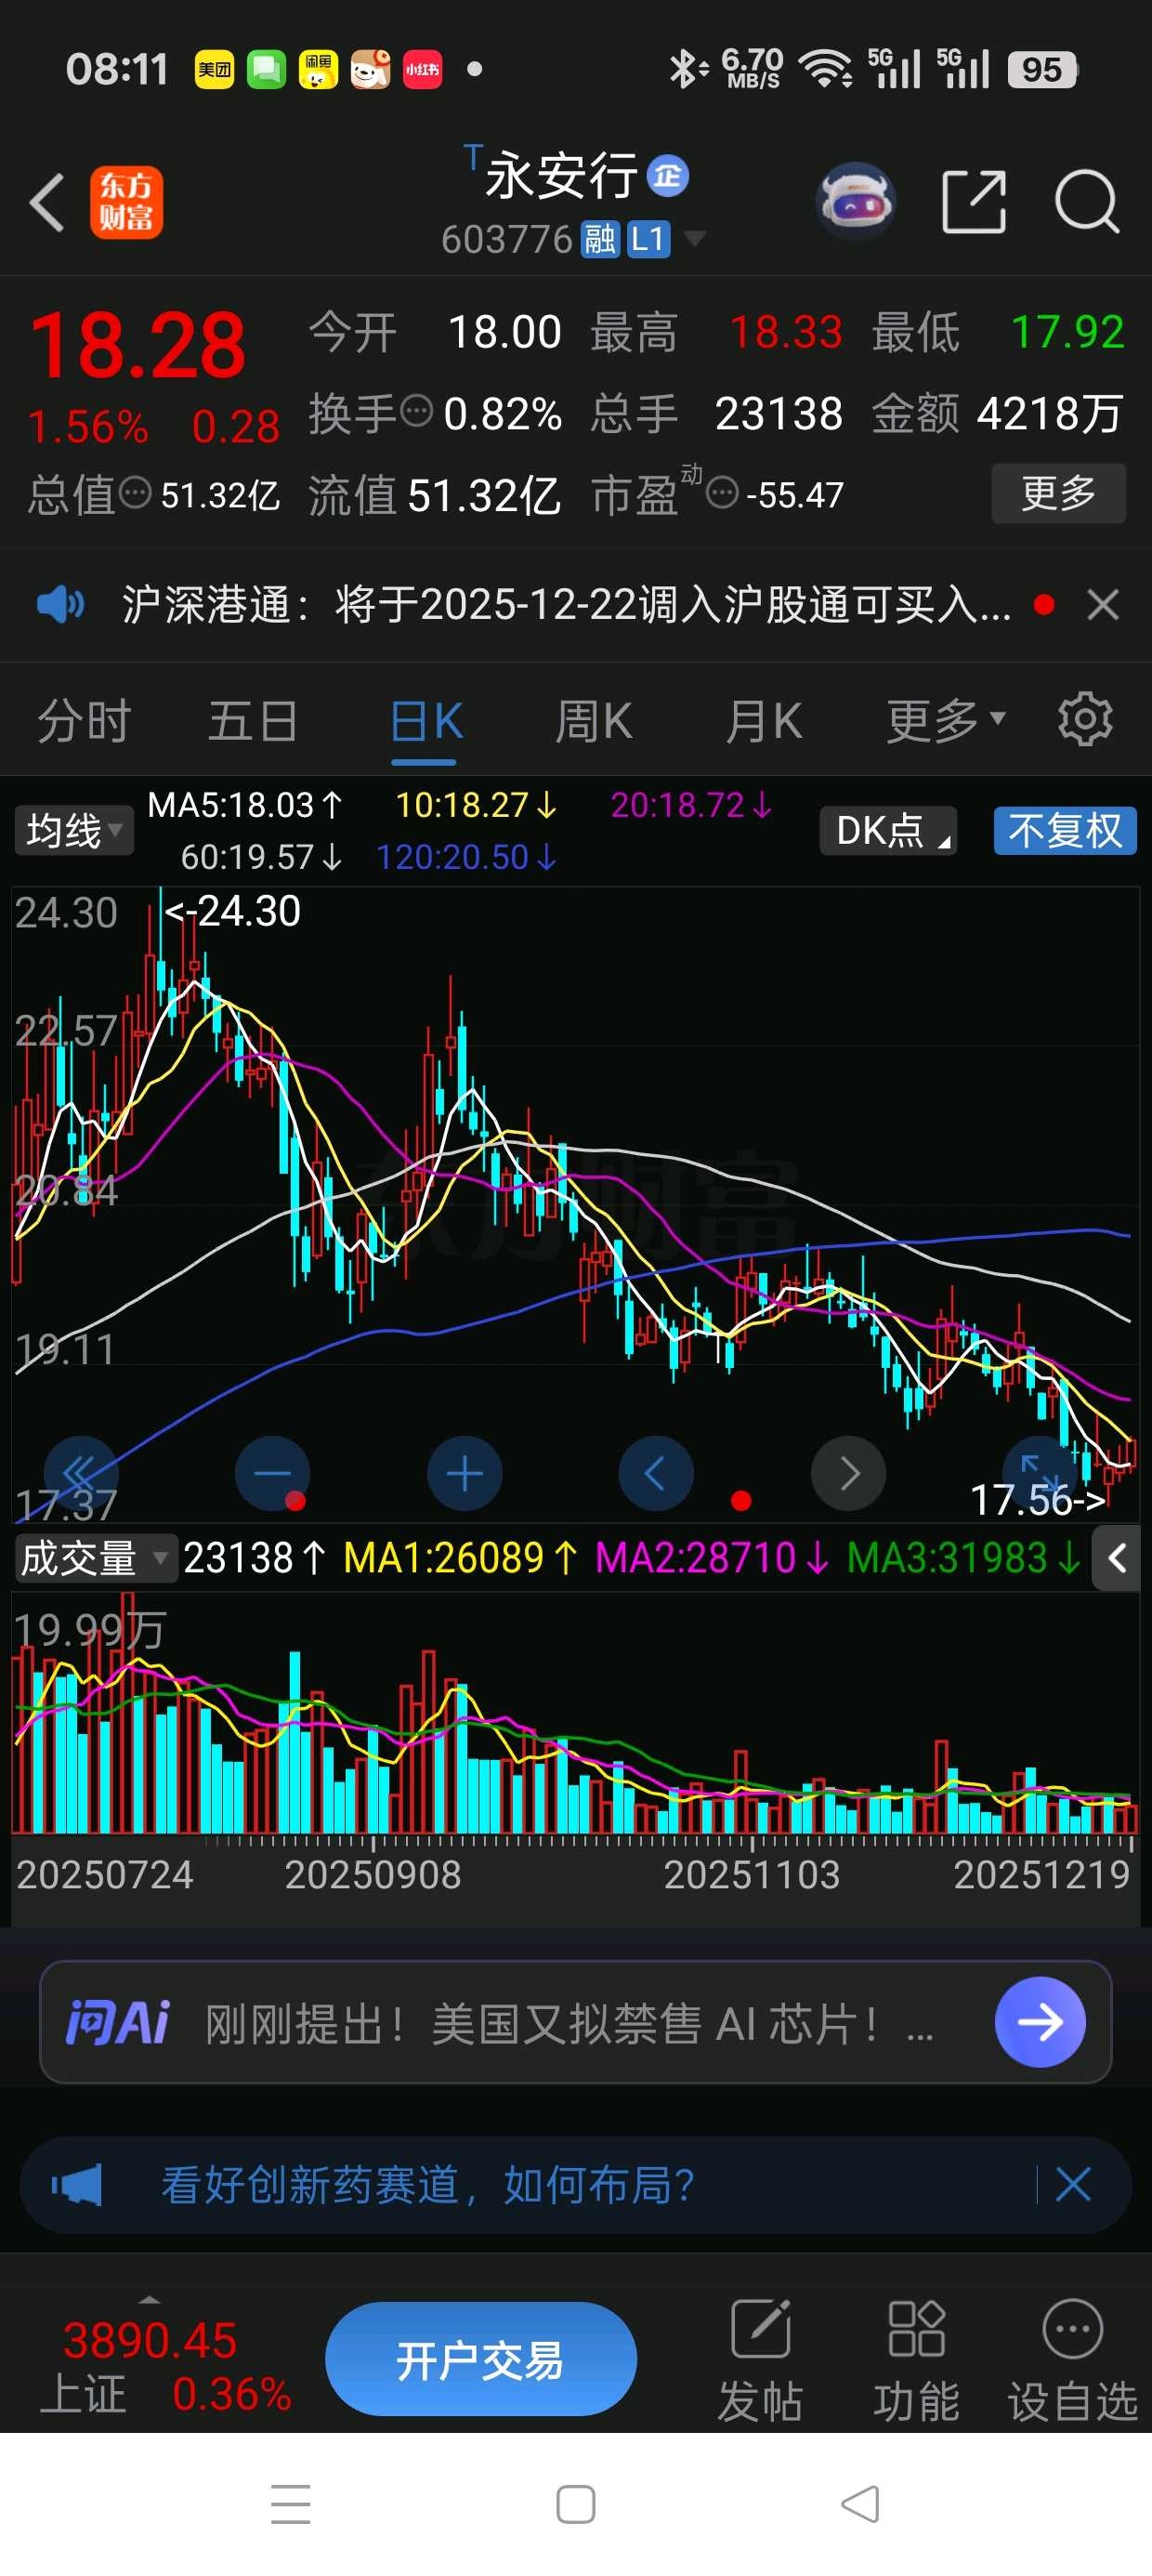Image resolution: width=1152 pixels, height=2576 pixels.
Task: Tap the candlestick price chart area
Action: 575,1204
